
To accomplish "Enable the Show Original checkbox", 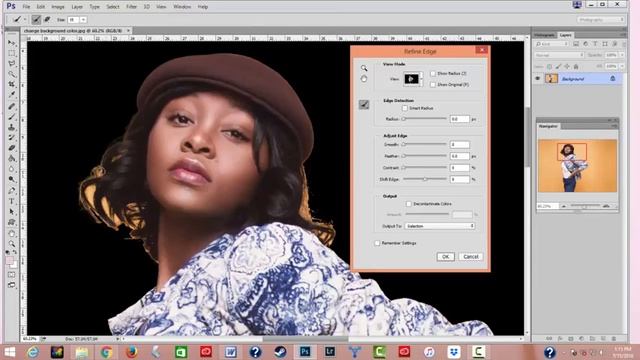I will pyautogui.click(x=433, y=84).
